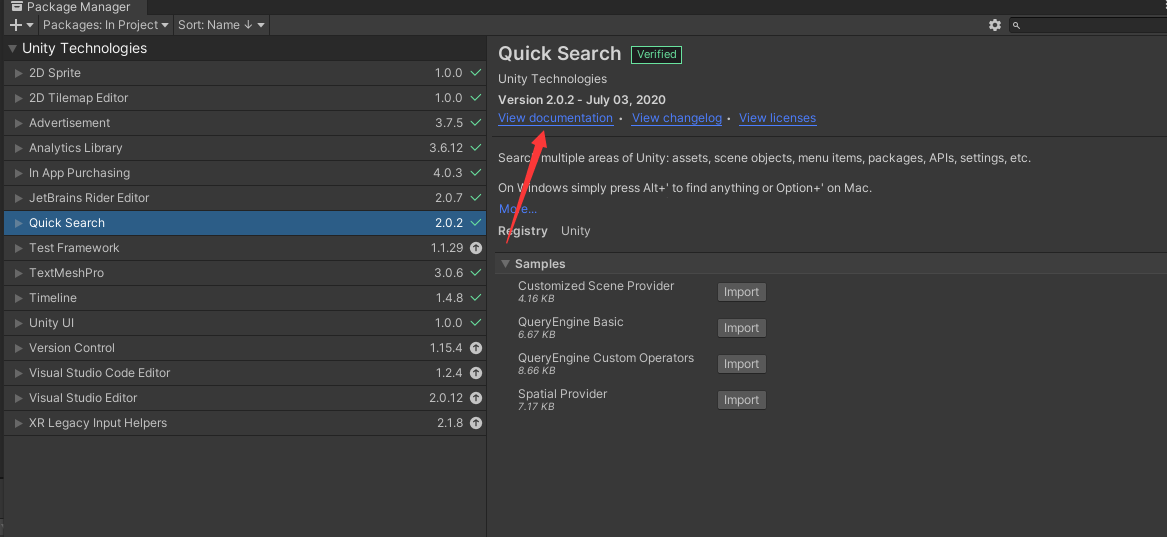Click installed checkmark for TextMeshPro

click(476, 273)
